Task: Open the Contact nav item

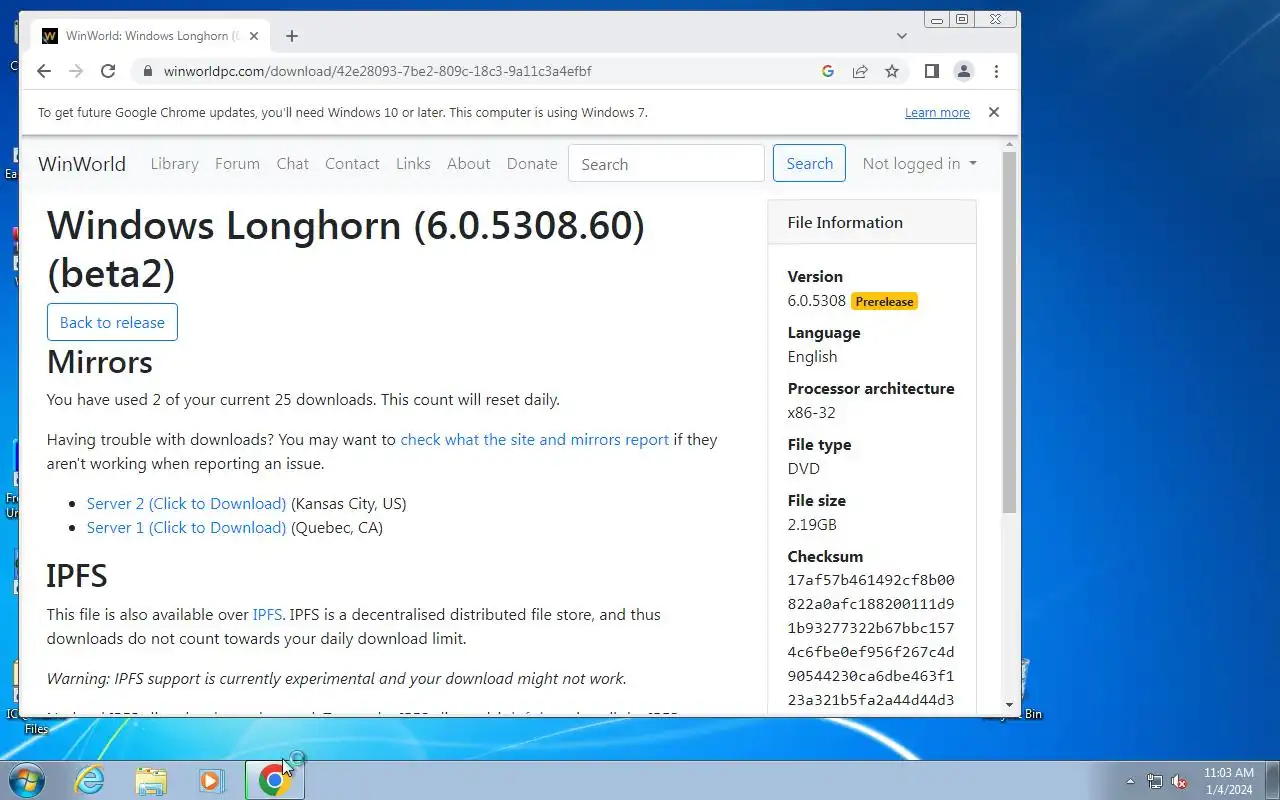Action: click(x=352, y=164)
